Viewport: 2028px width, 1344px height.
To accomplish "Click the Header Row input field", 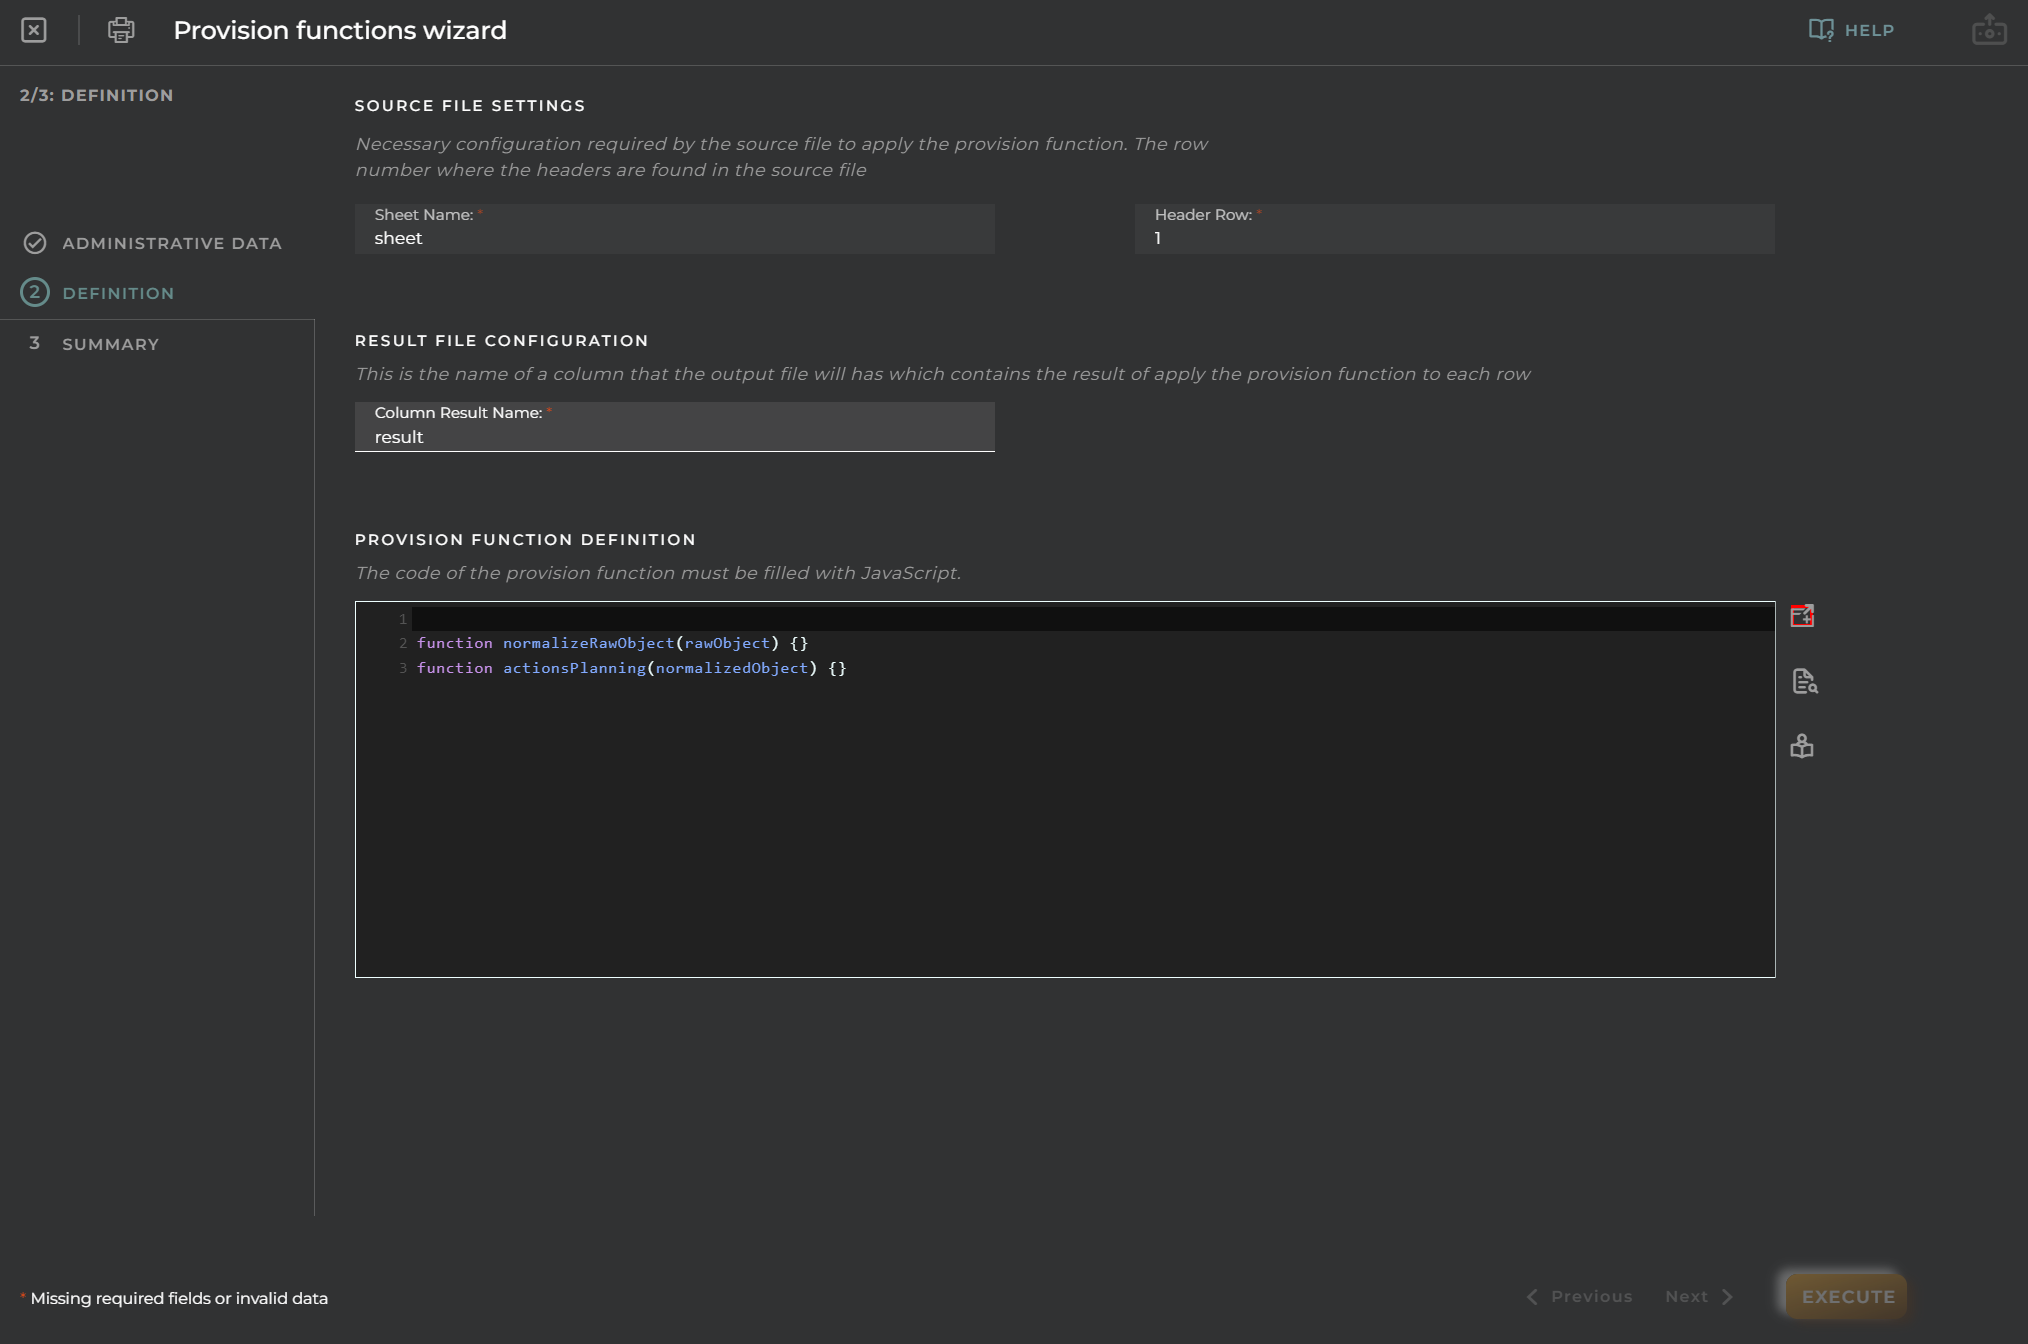I will point(1454,229).
